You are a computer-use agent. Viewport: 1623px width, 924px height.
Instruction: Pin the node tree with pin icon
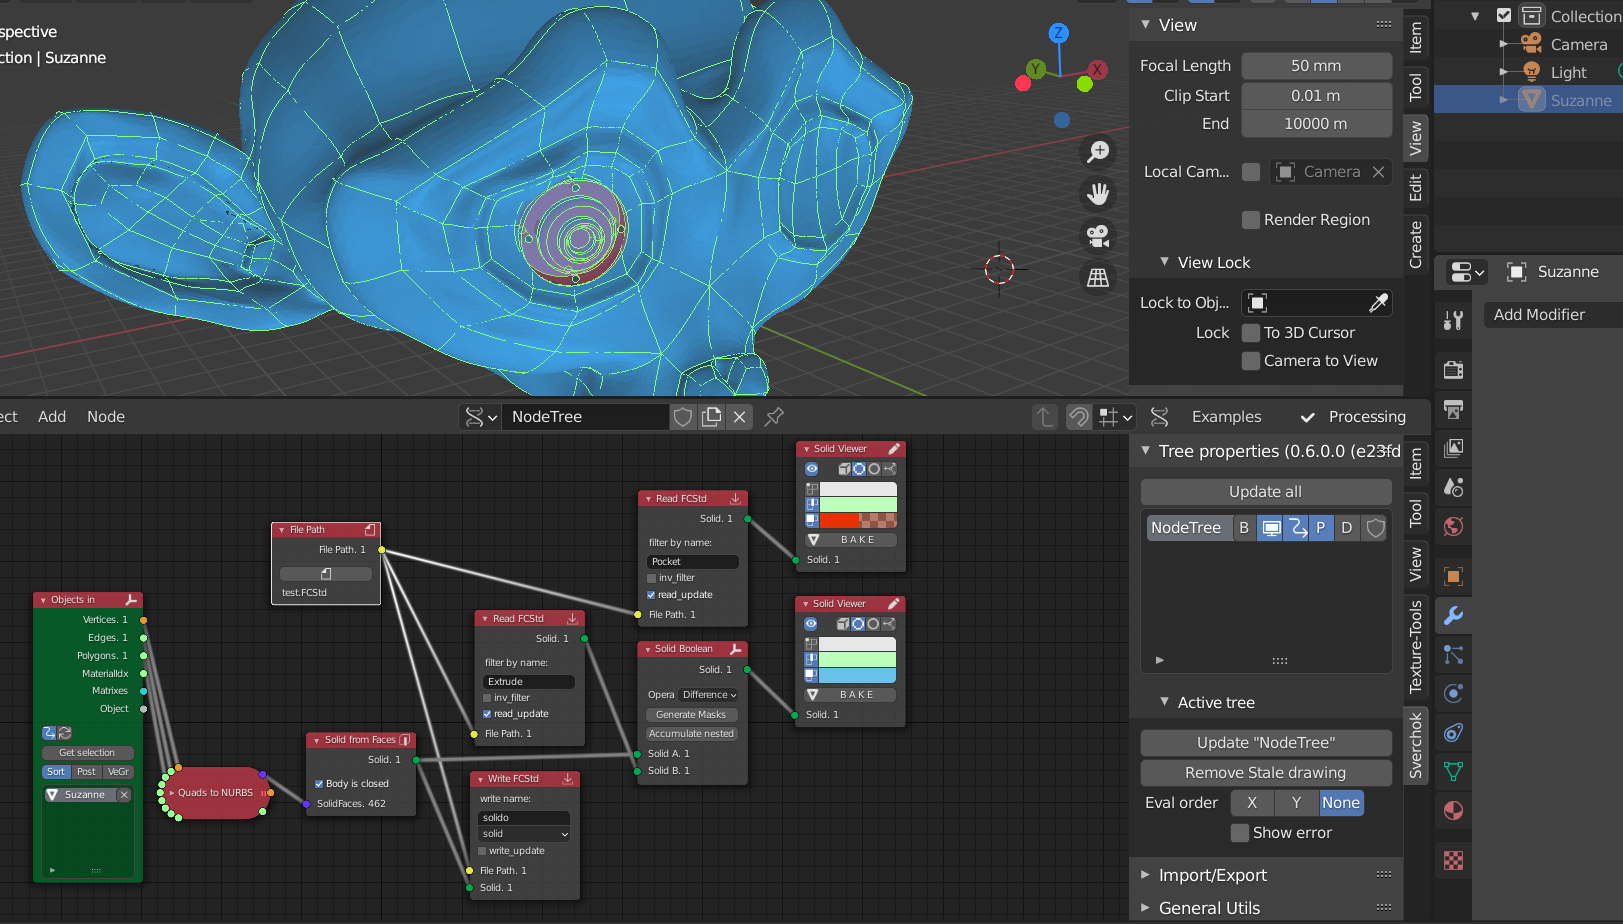click(x=774, y=417)
